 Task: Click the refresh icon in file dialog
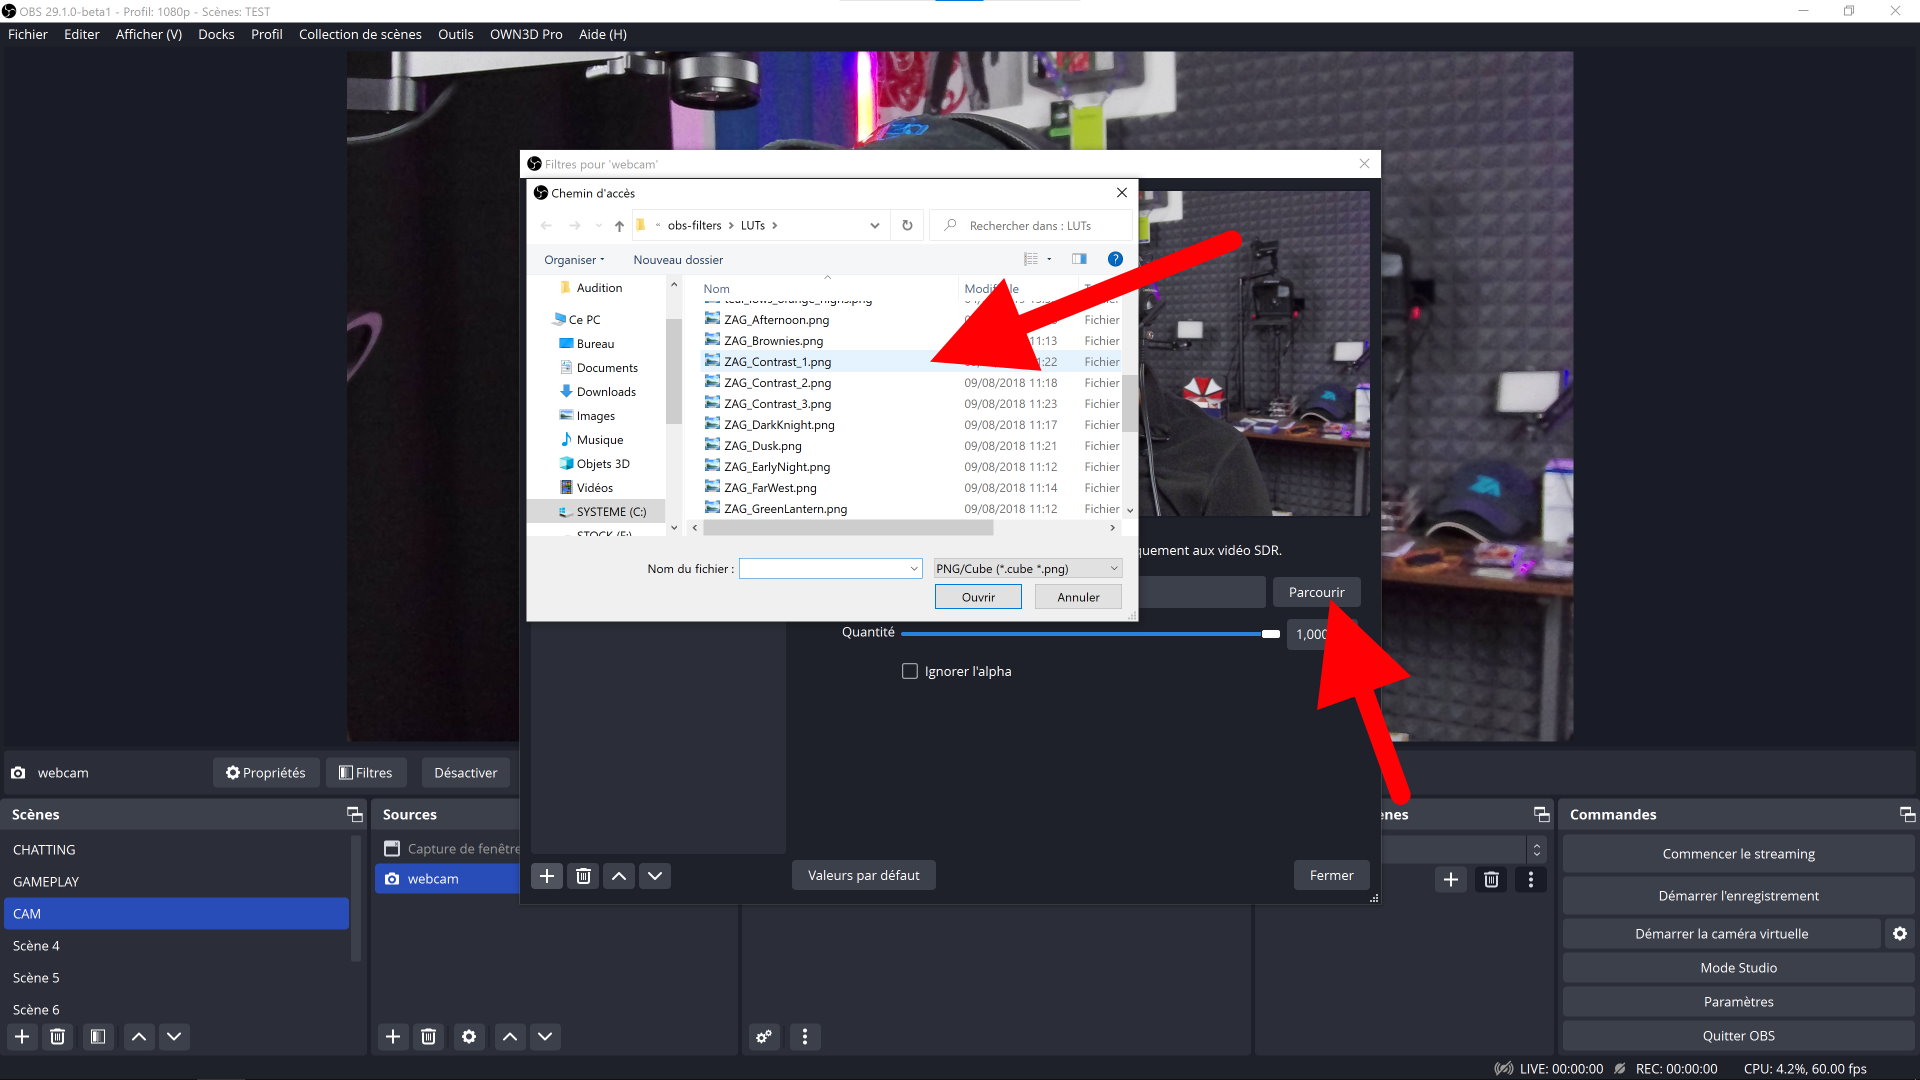[907, 225]
